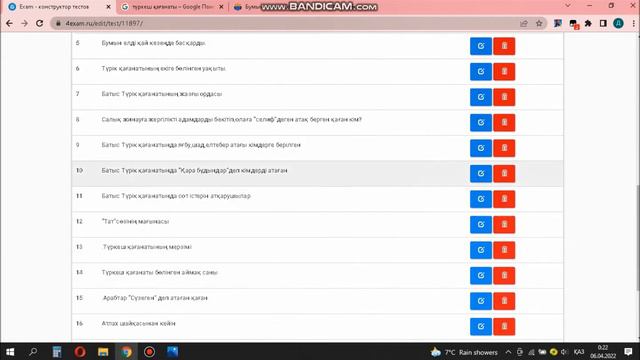Delete question 11 with red trash button
640x360 pixels.
click(504, 199)
